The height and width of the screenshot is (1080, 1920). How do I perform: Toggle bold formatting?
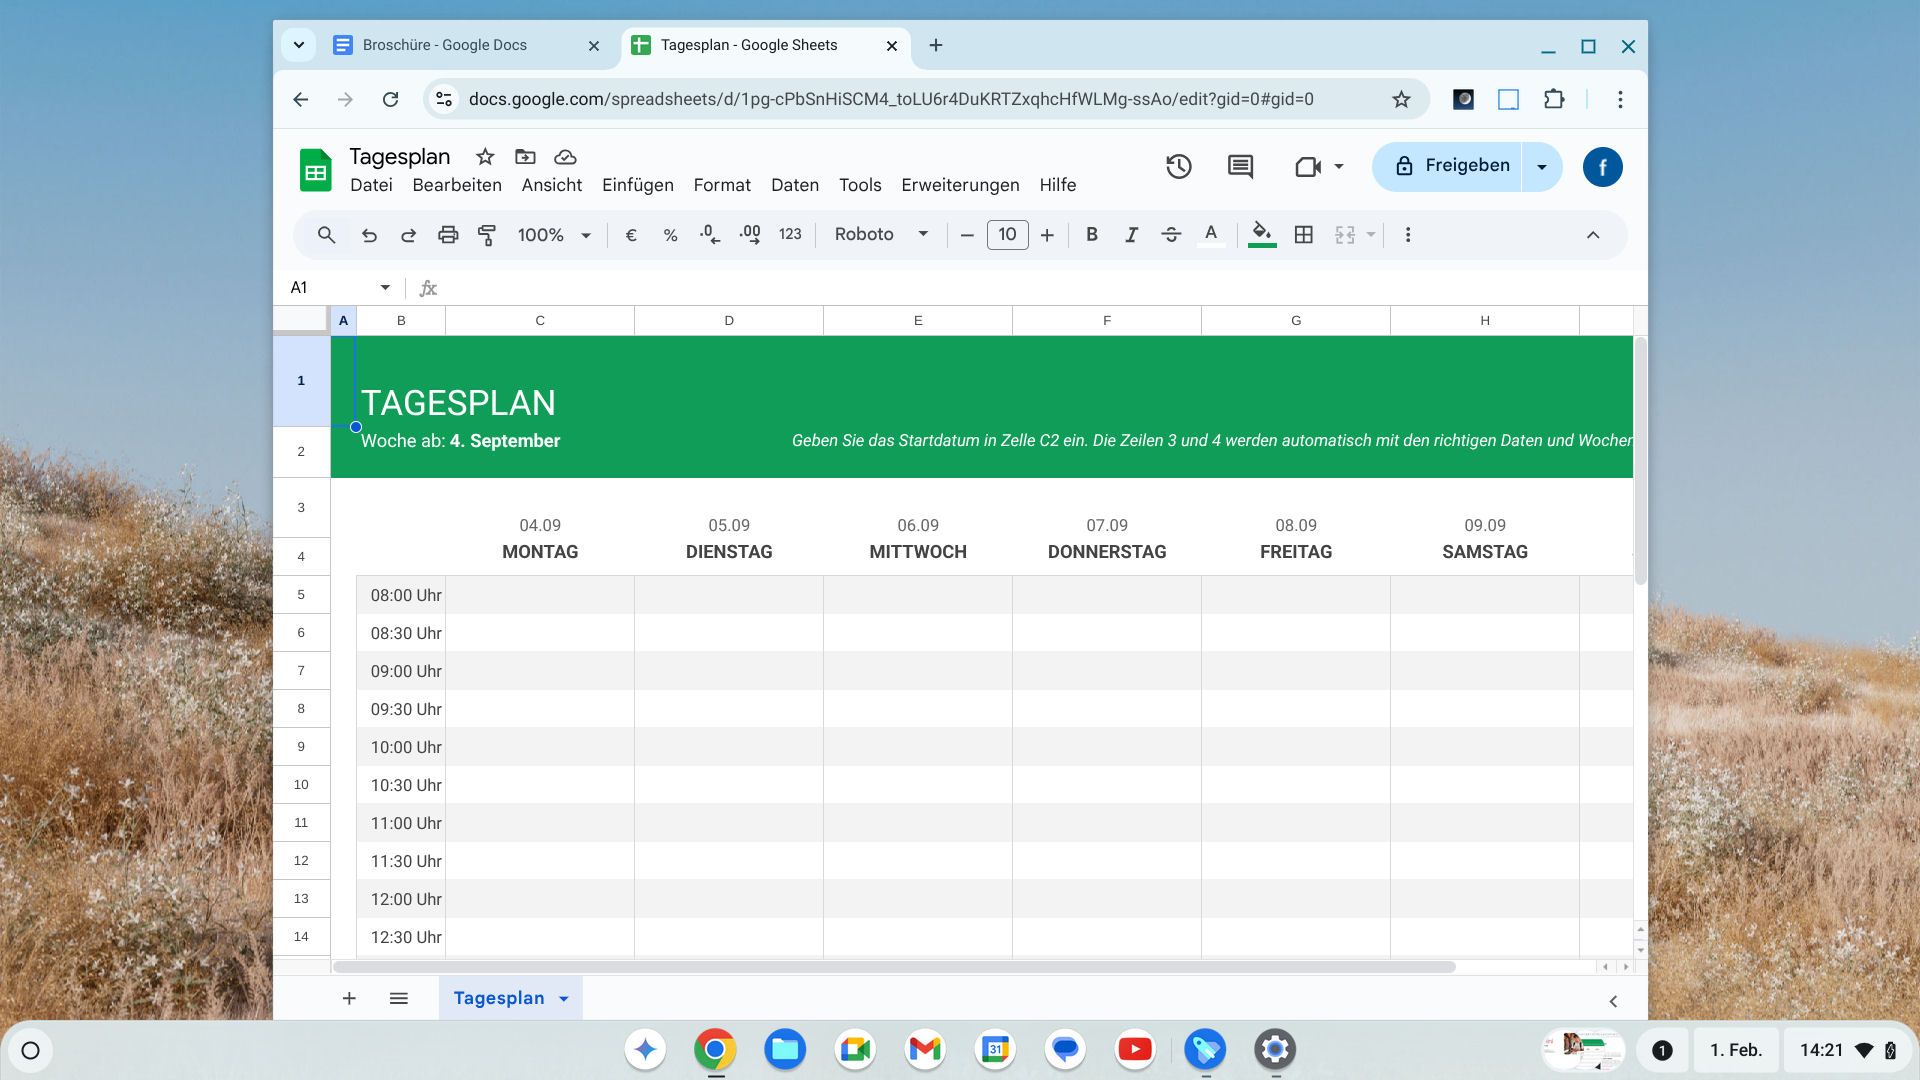(1092, 235)
